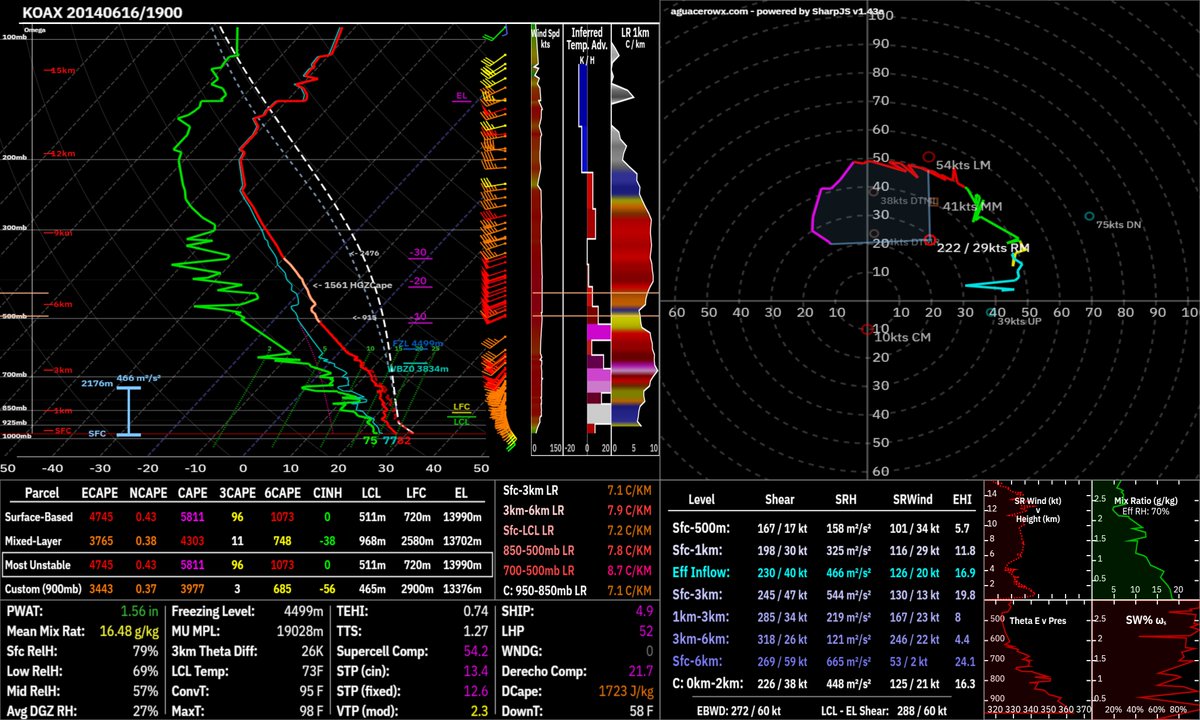Click the 2176m effective inflow height label
The height and width of the screenshot is (720, 1200).
coord(96,383)
